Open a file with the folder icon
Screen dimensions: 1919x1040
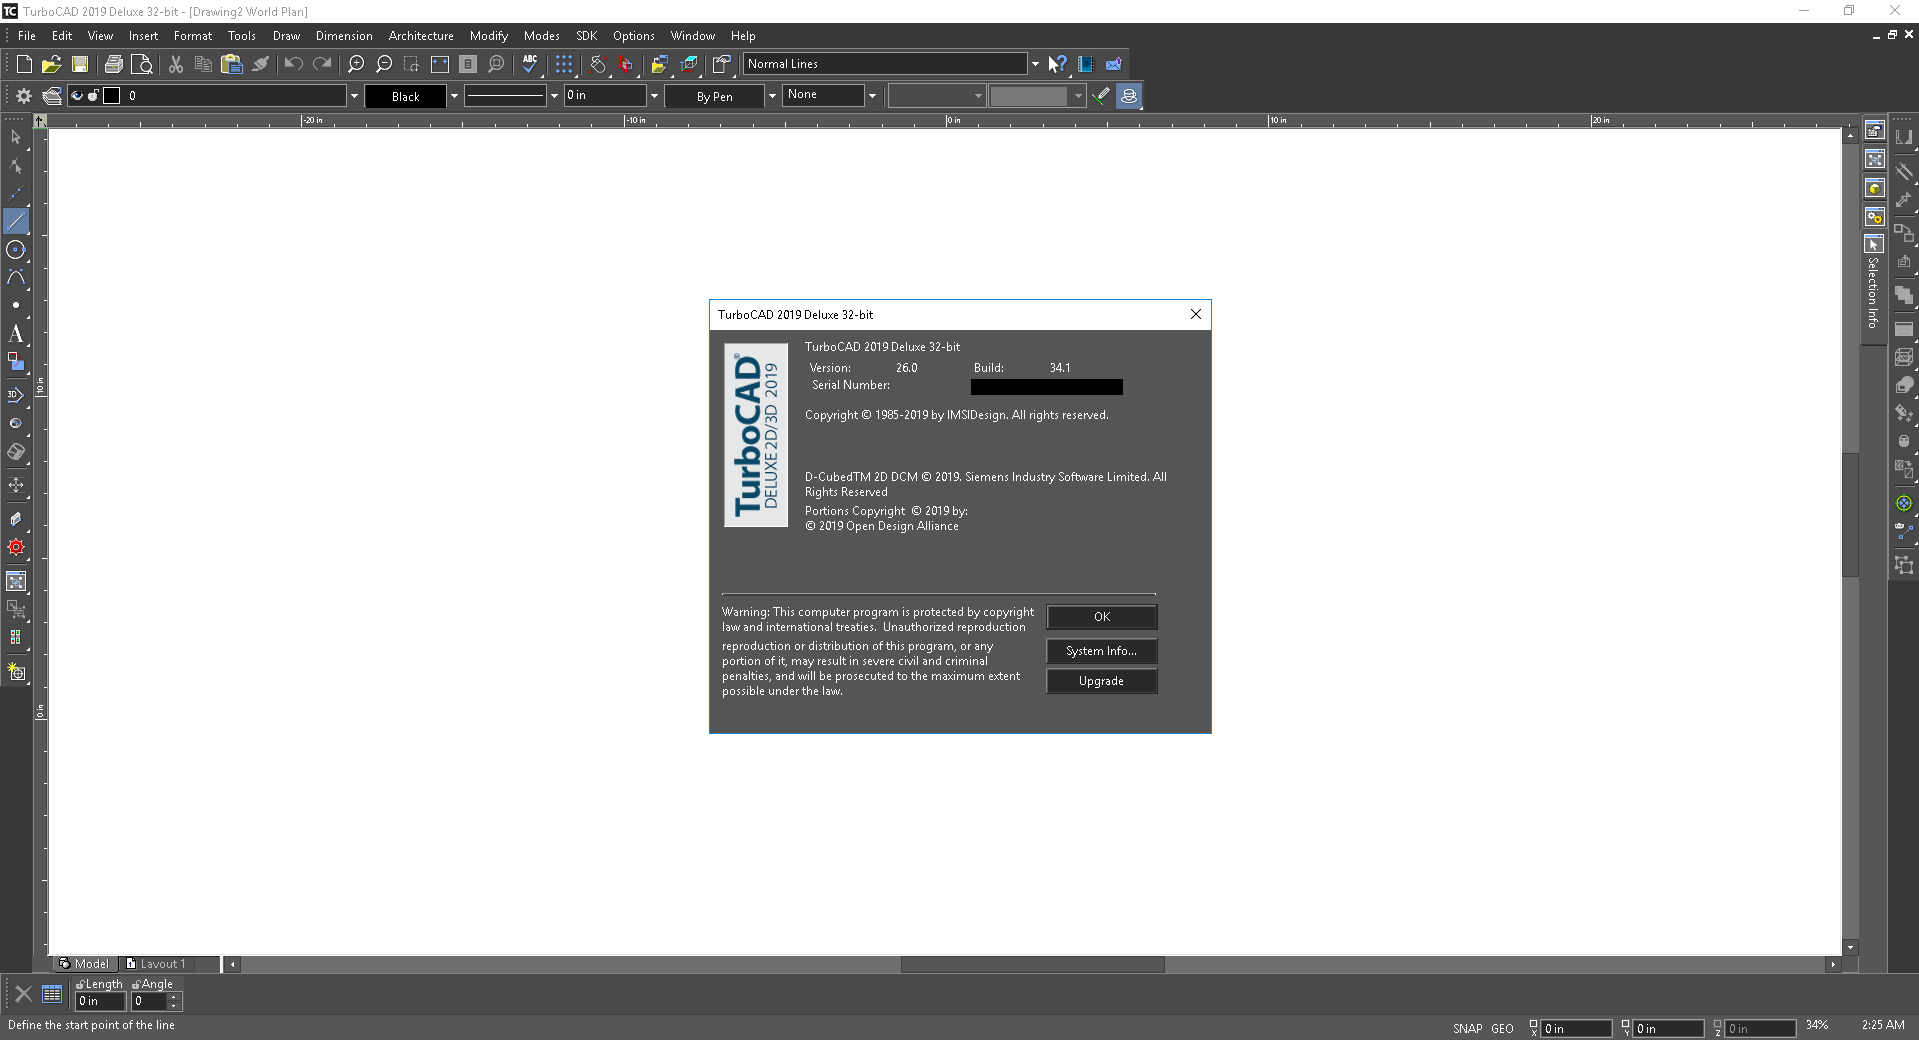(x=51, y=64)
